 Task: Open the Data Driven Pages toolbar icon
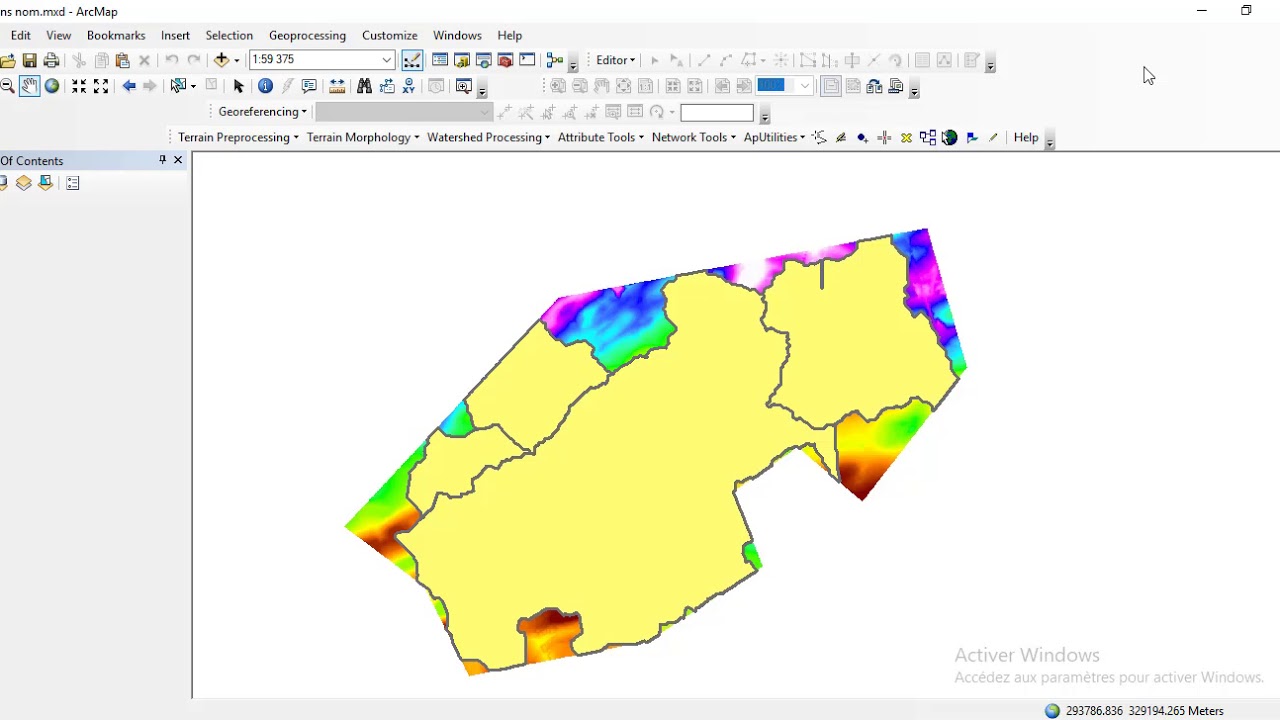(x=896, y=86)
